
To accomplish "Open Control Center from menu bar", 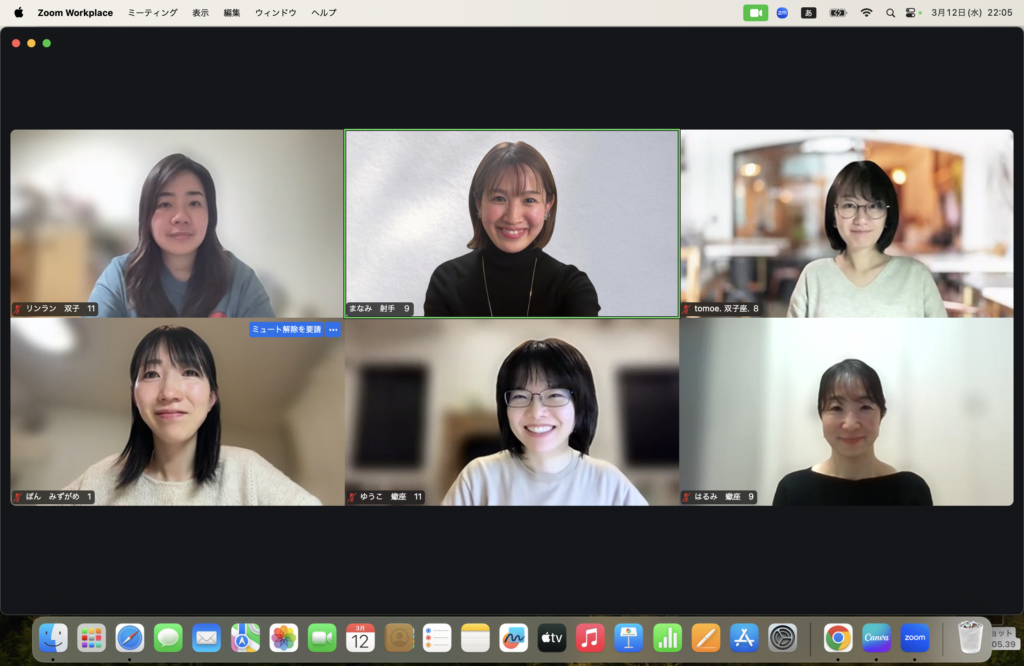I will (912, 13).
